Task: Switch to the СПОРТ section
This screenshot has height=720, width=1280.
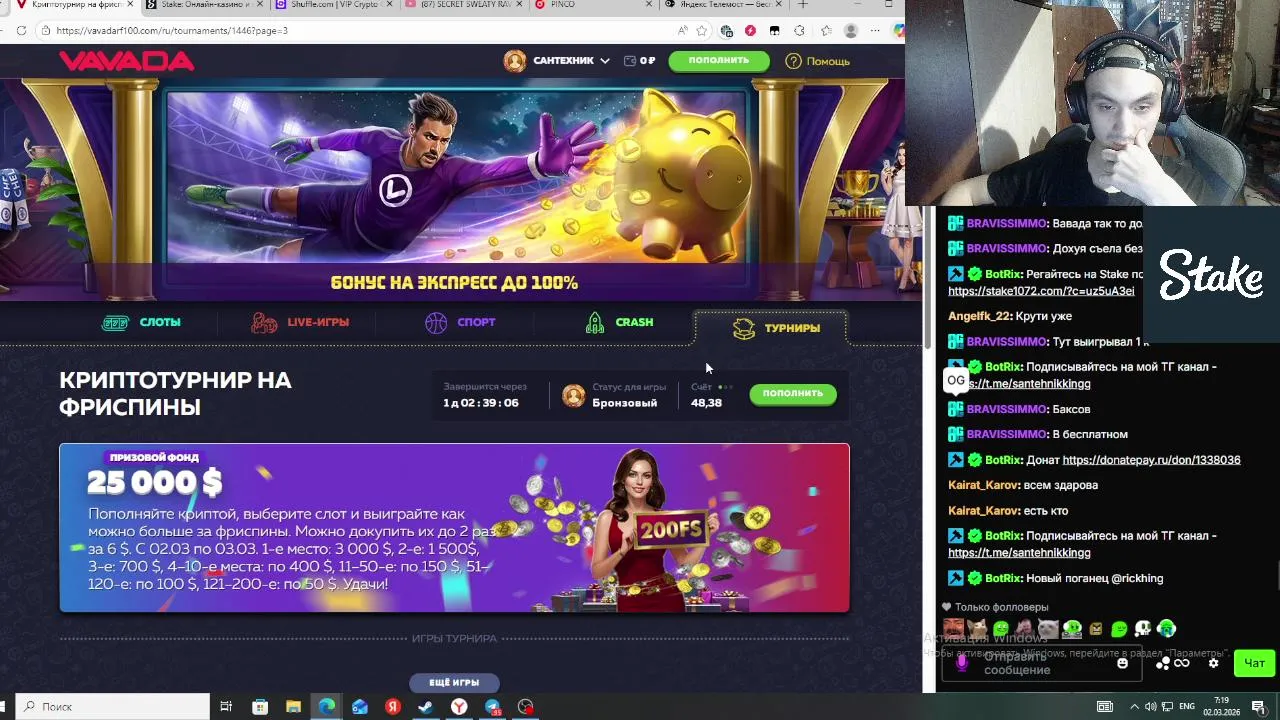Action: click(460, 322)
